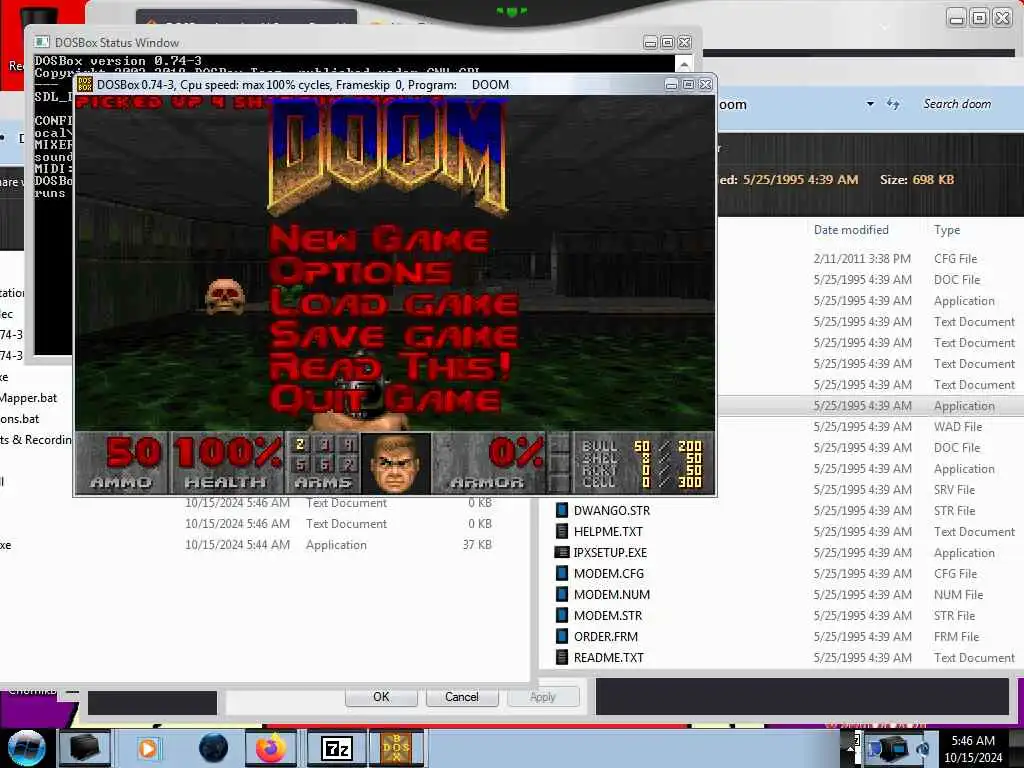Open Options in the DOOM menu
This screenshot has width=1024, height=768.
coord(360,270)
